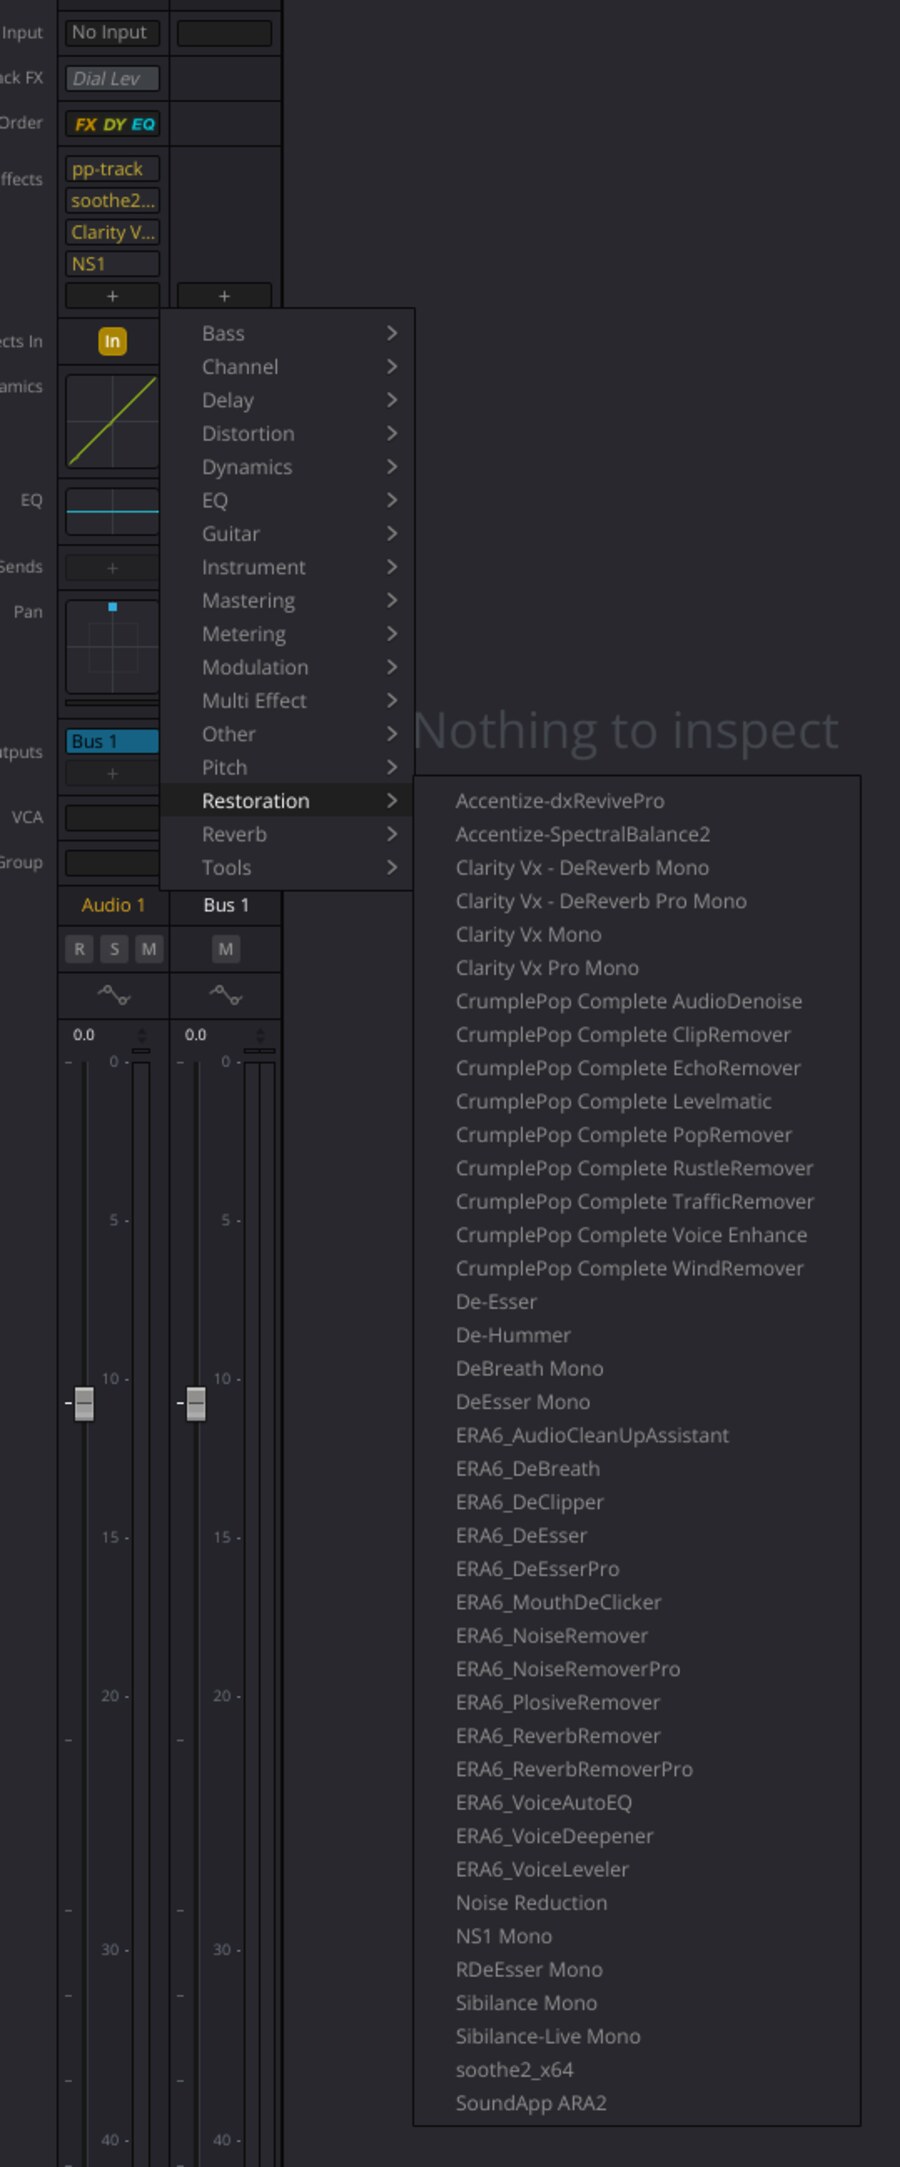Choose Accentize-SpectralBalance2 plugin
The width and height of the screenshot is (900, 2167).
click(x=637, y=834)
